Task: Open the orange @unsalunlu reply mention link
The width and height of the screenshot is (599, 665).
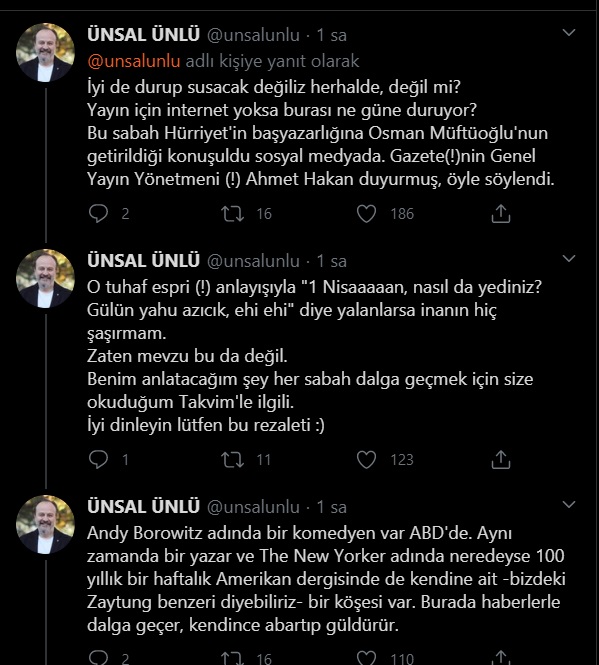Action: coord(134,61)
